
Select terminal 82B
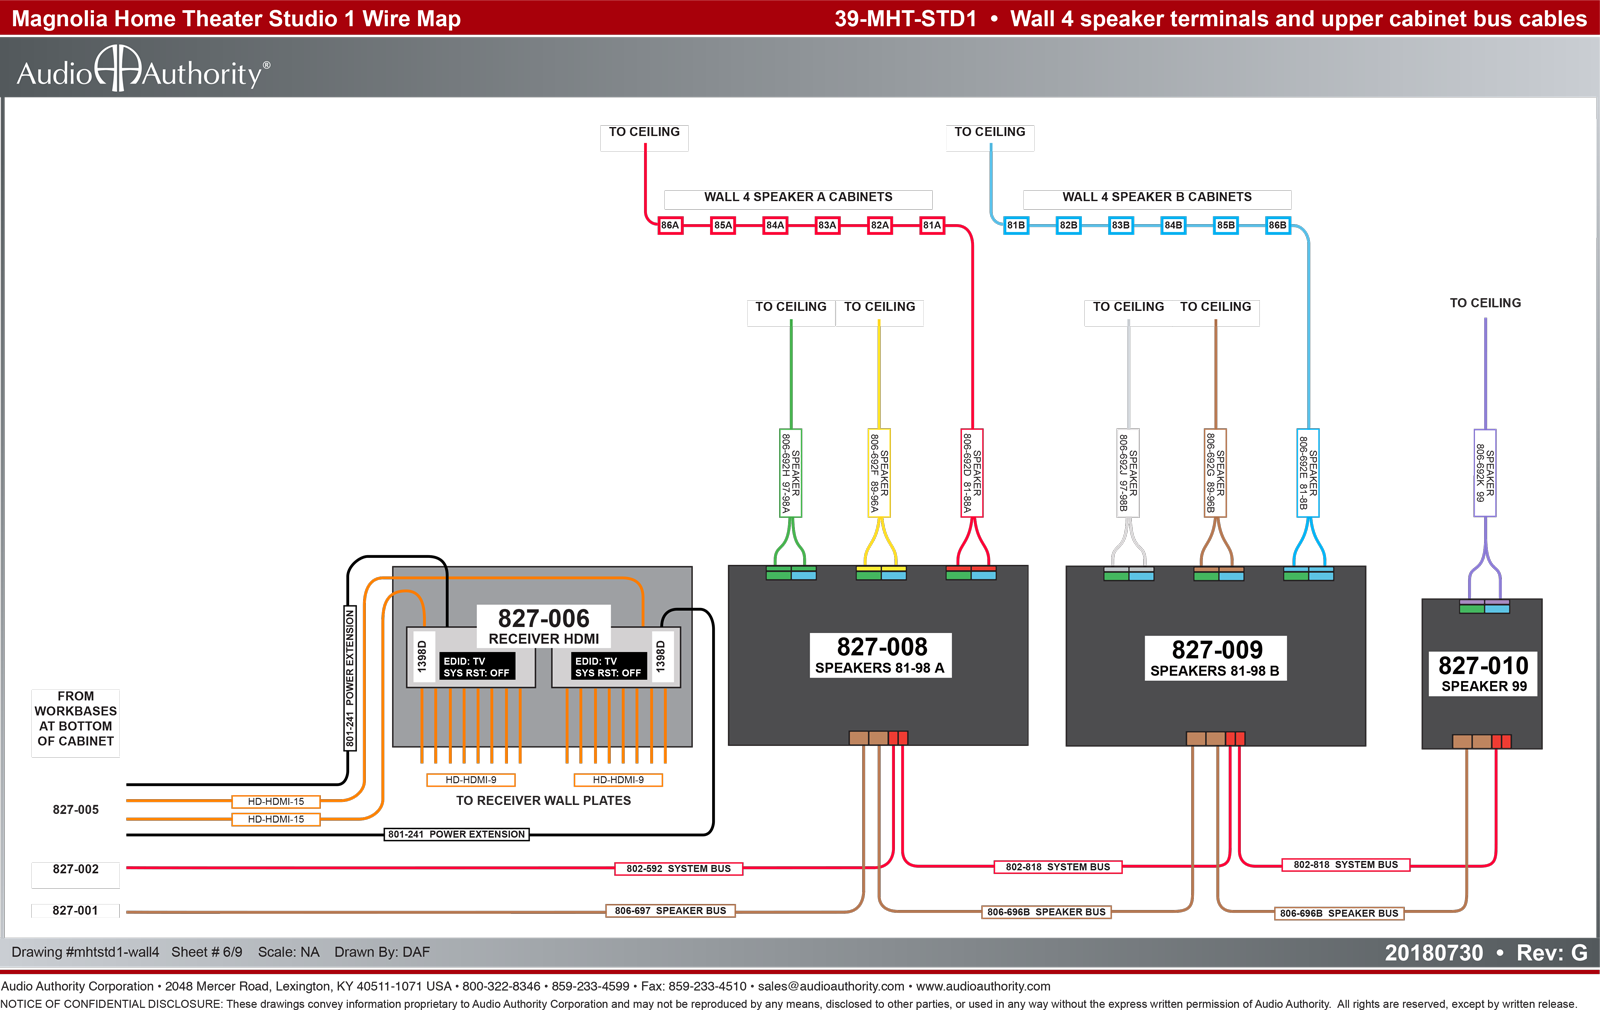coord(1069,225)
